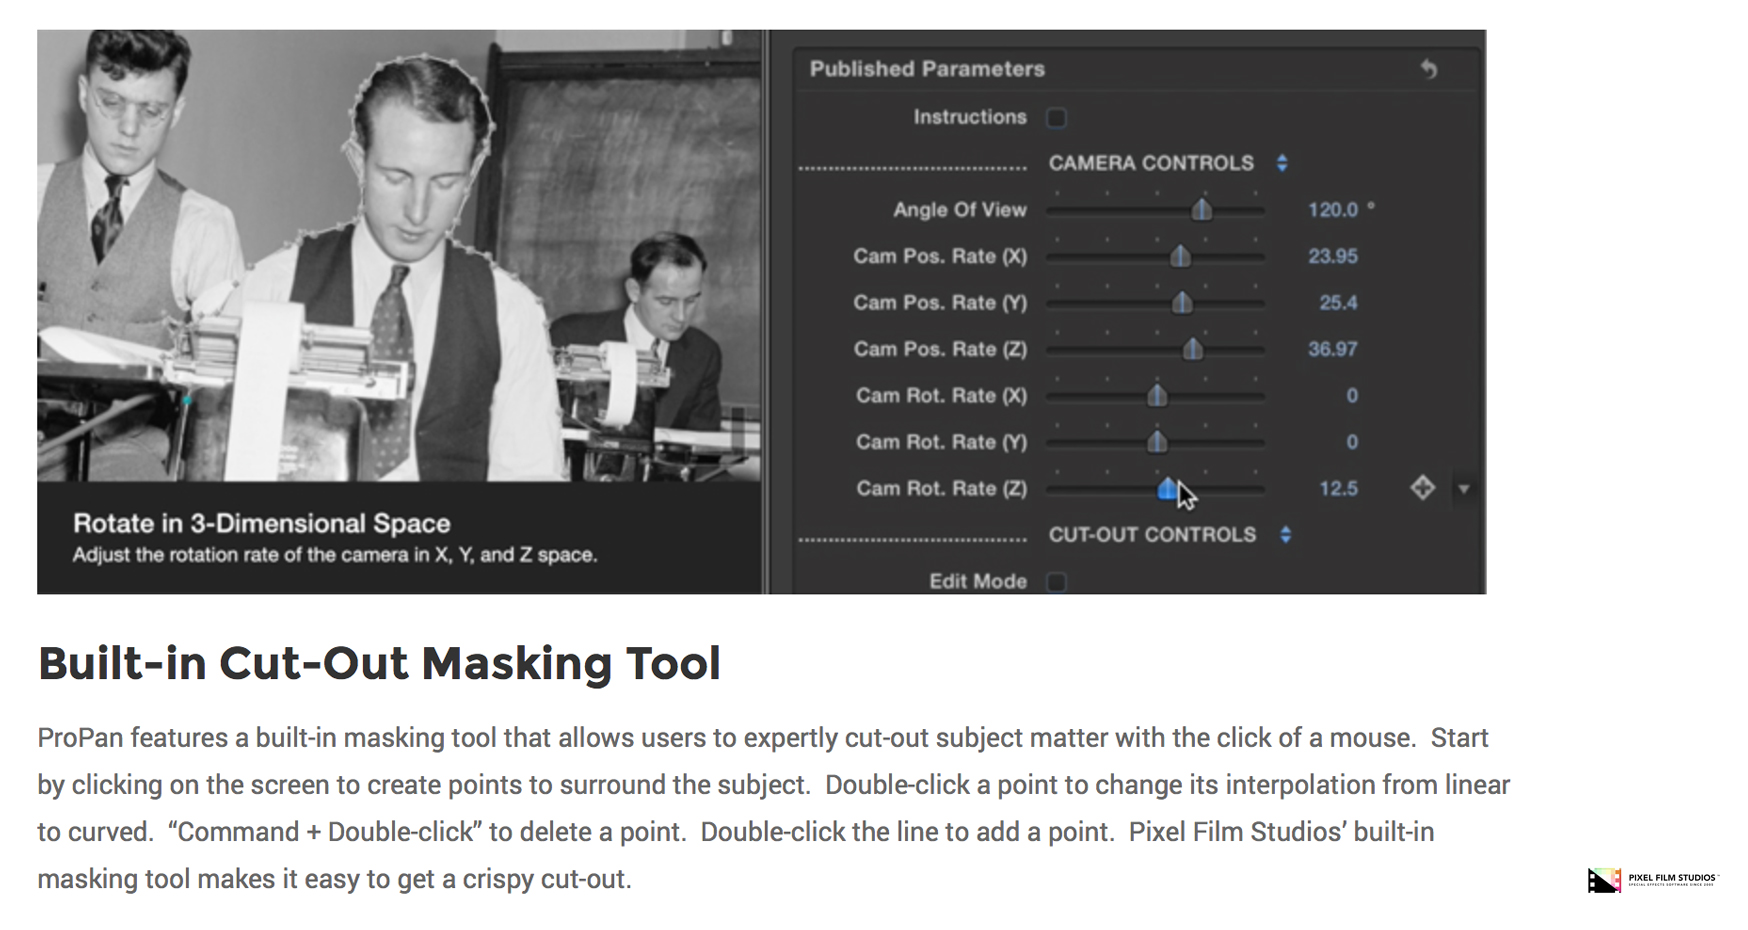Click the Built-in Cut-Out Masking Tool heading
The height and width of the screenshot is (930, 1748).
(379, 664)
